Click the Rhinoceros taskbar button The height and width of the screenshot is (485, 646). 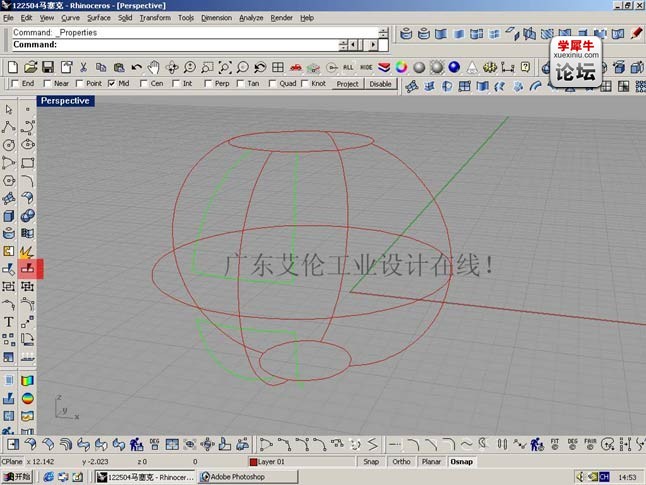145,477
